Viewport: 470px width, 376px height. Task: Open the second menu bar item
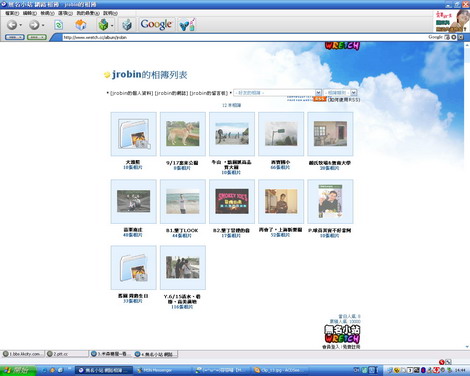pyautogui.click(x=30, y=13)
